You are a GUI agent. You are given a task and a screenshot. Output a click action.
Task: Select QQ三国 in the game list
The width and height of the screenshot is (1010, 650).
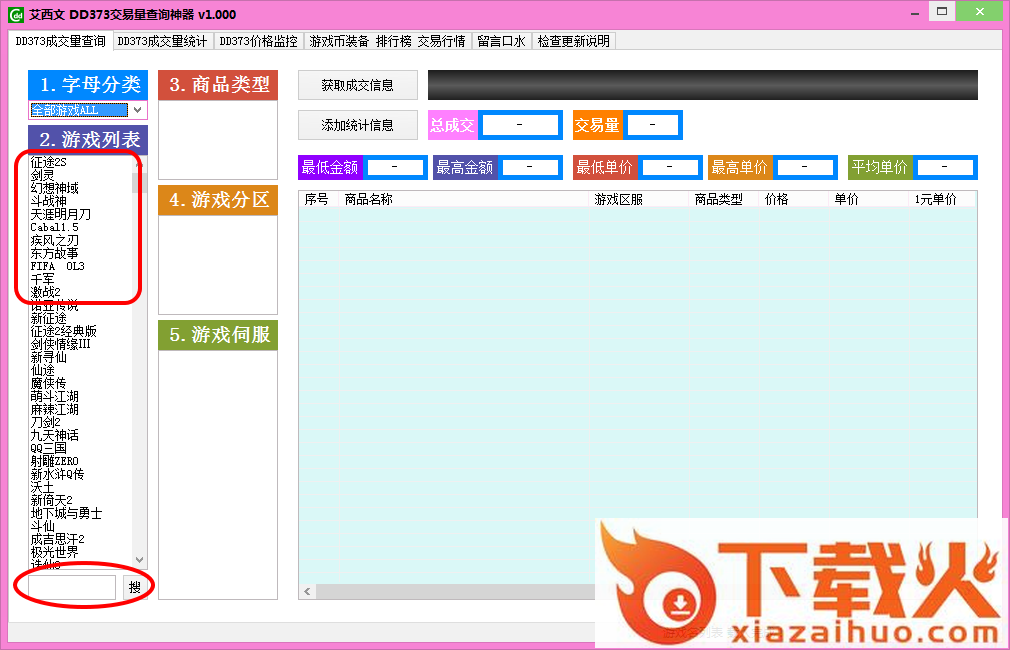pyautogui.click(x=48, y=448)
